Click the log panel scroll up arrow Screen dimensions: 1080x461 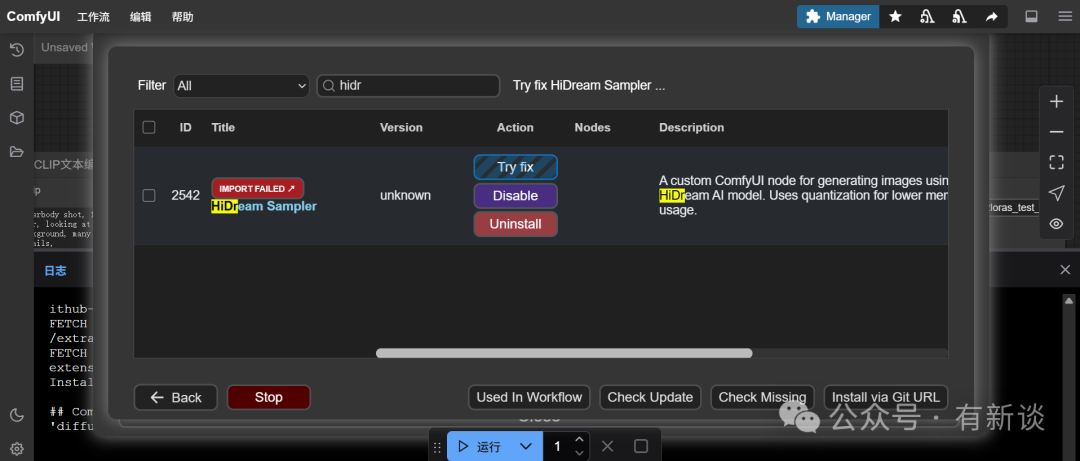(x=1068, y=300)
